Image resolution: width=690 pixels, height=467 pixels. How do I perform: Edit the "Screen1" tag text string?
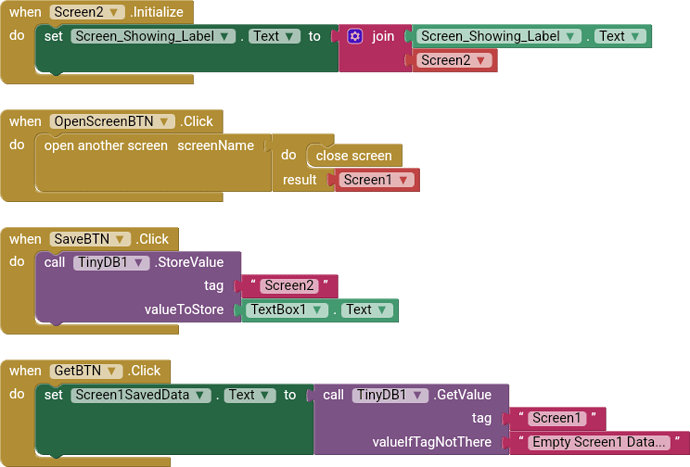(557, 418)
